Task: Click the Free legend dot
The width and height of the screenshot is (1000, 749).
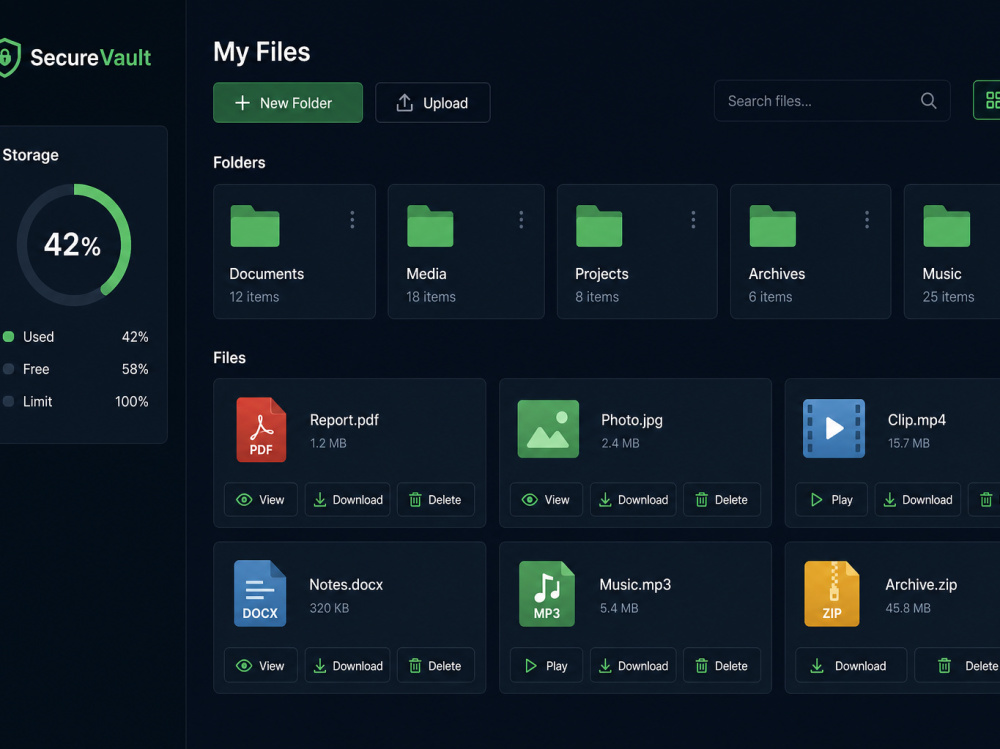Action: pos(8,369)
